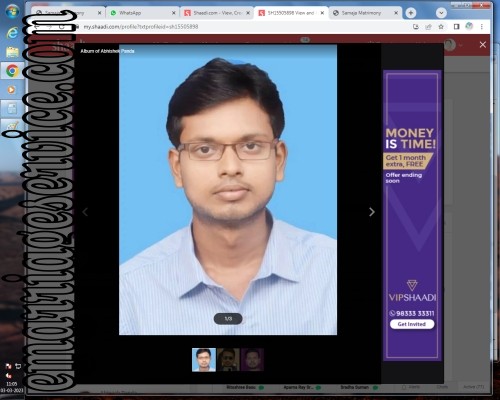The height and width of the screenshot is (400, 500).
Task: Launch Internet Explorer from the taskbar
Action: tap(12, 32)
